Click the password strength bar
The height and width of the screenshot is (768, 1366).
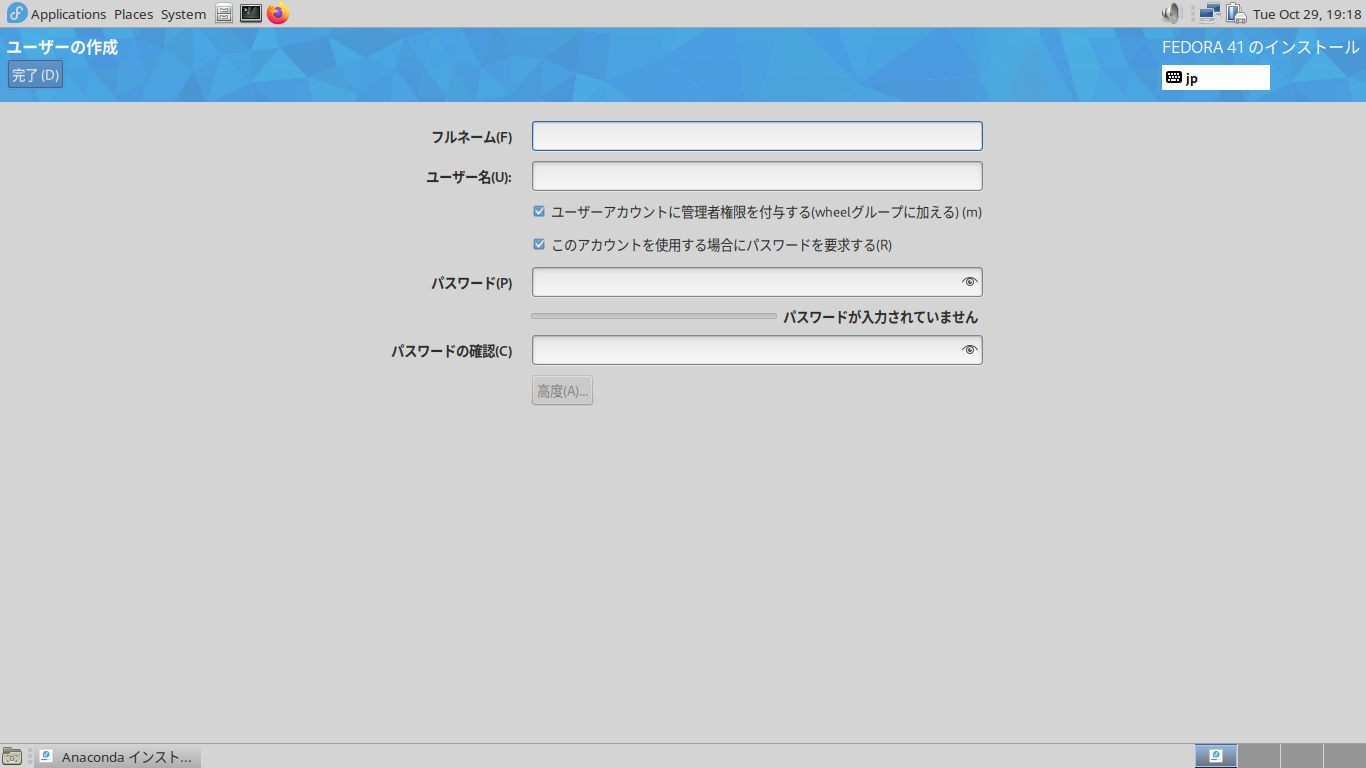[x=654, y=316]
